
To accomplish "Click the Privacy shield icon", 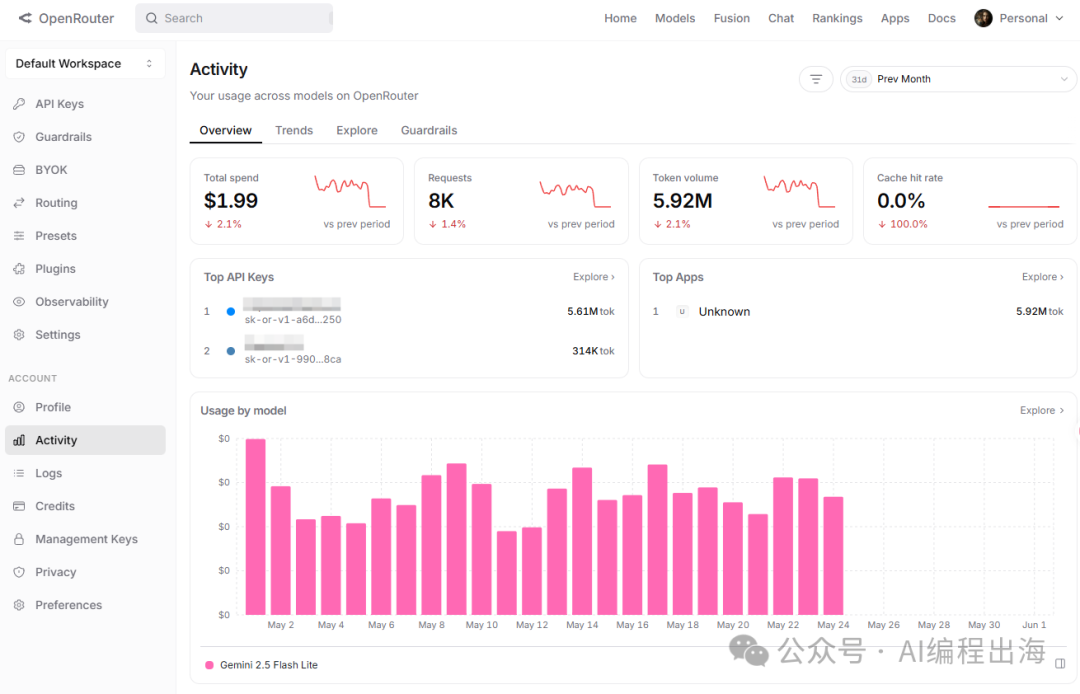I will 19,572.
